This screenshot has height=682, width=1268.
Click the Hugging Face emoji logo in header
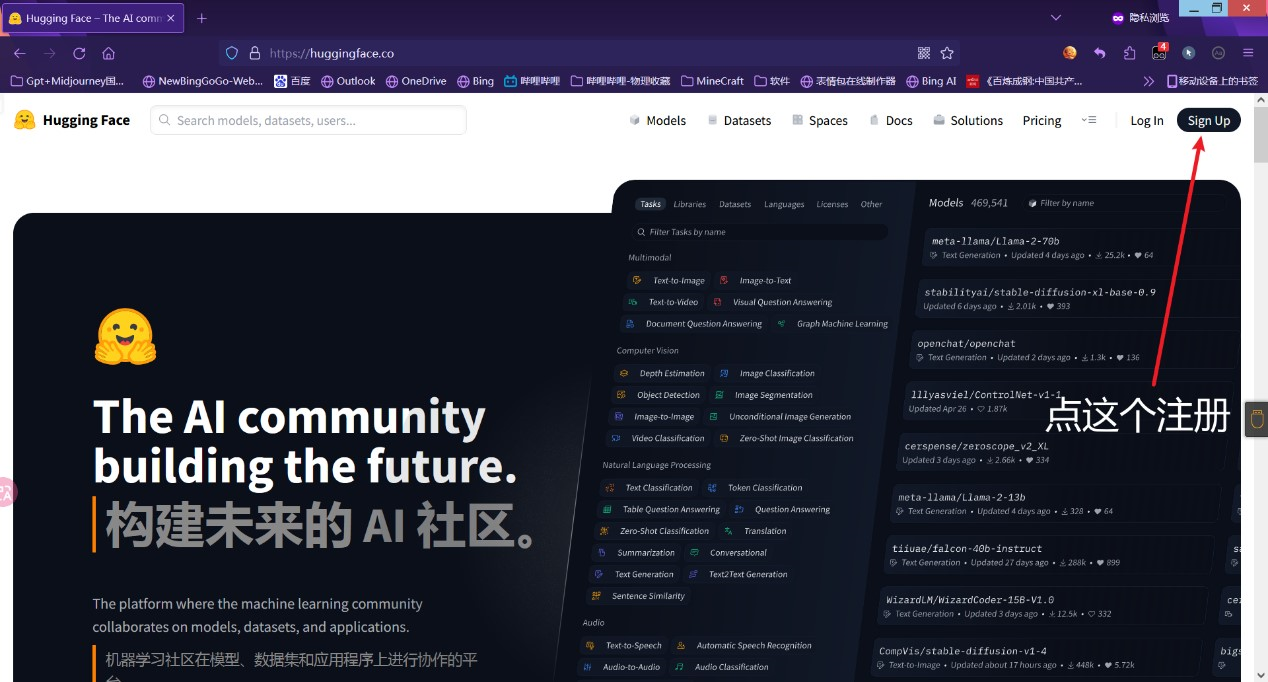pos(25,120)
